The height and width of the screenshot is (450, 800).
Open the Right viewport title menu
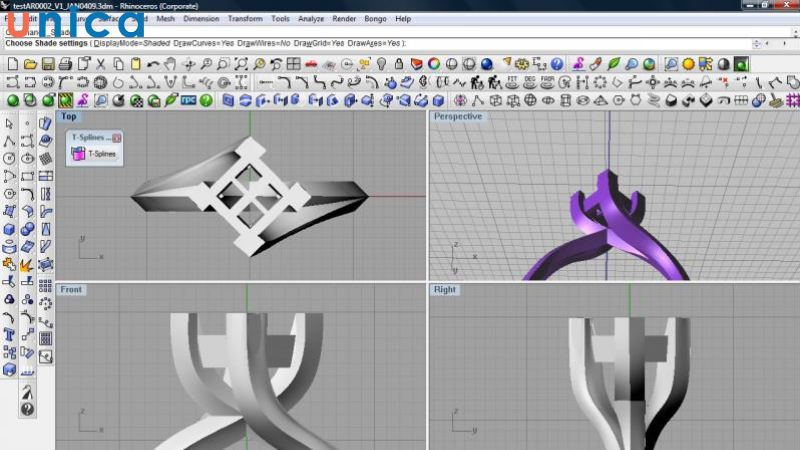[444, 290]
